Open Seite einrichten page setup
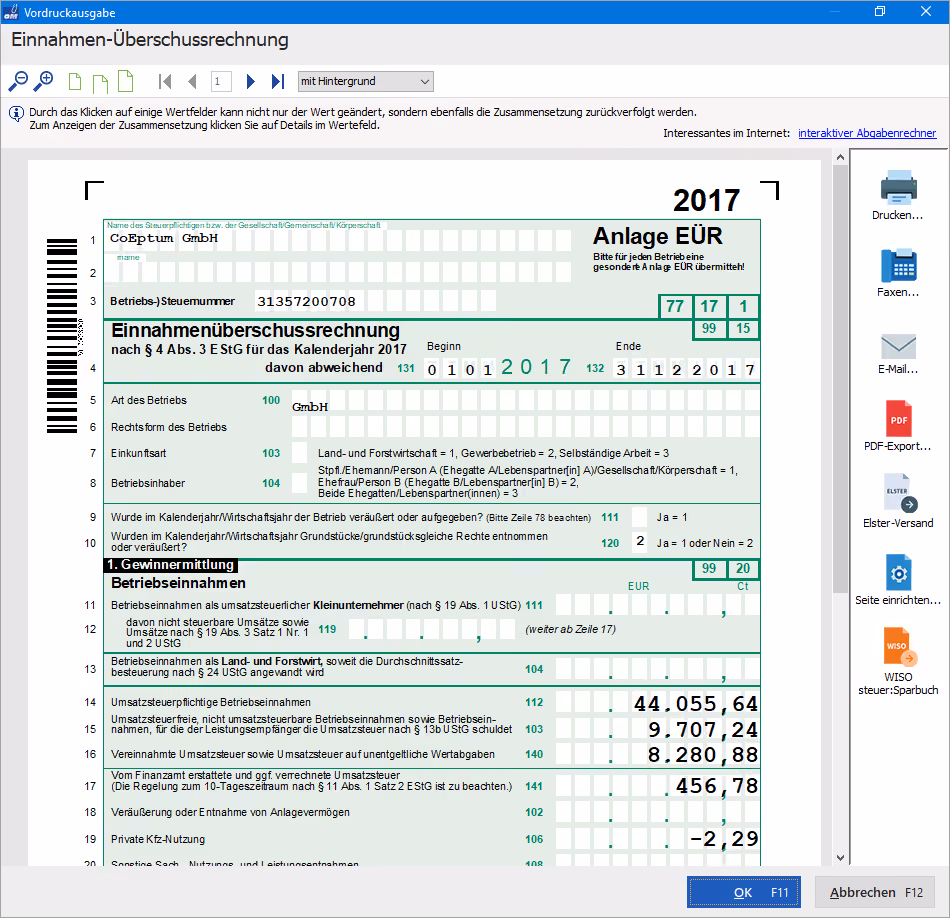 click(898, 579)
